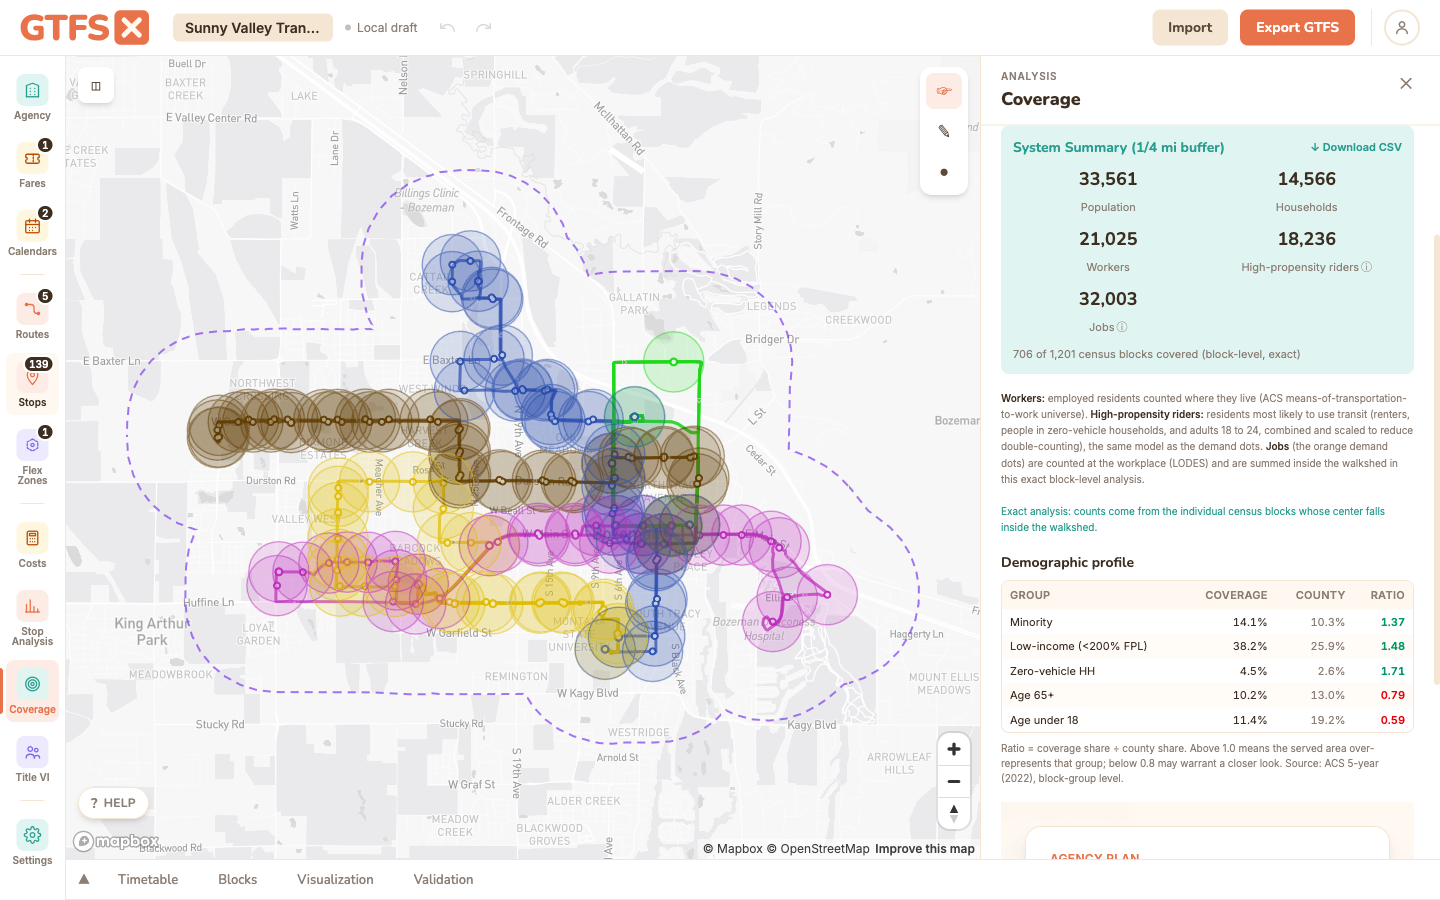Click the Demographic profile heading
The width and height of the screenshot is (1440, 900).
coord(1067,562)
